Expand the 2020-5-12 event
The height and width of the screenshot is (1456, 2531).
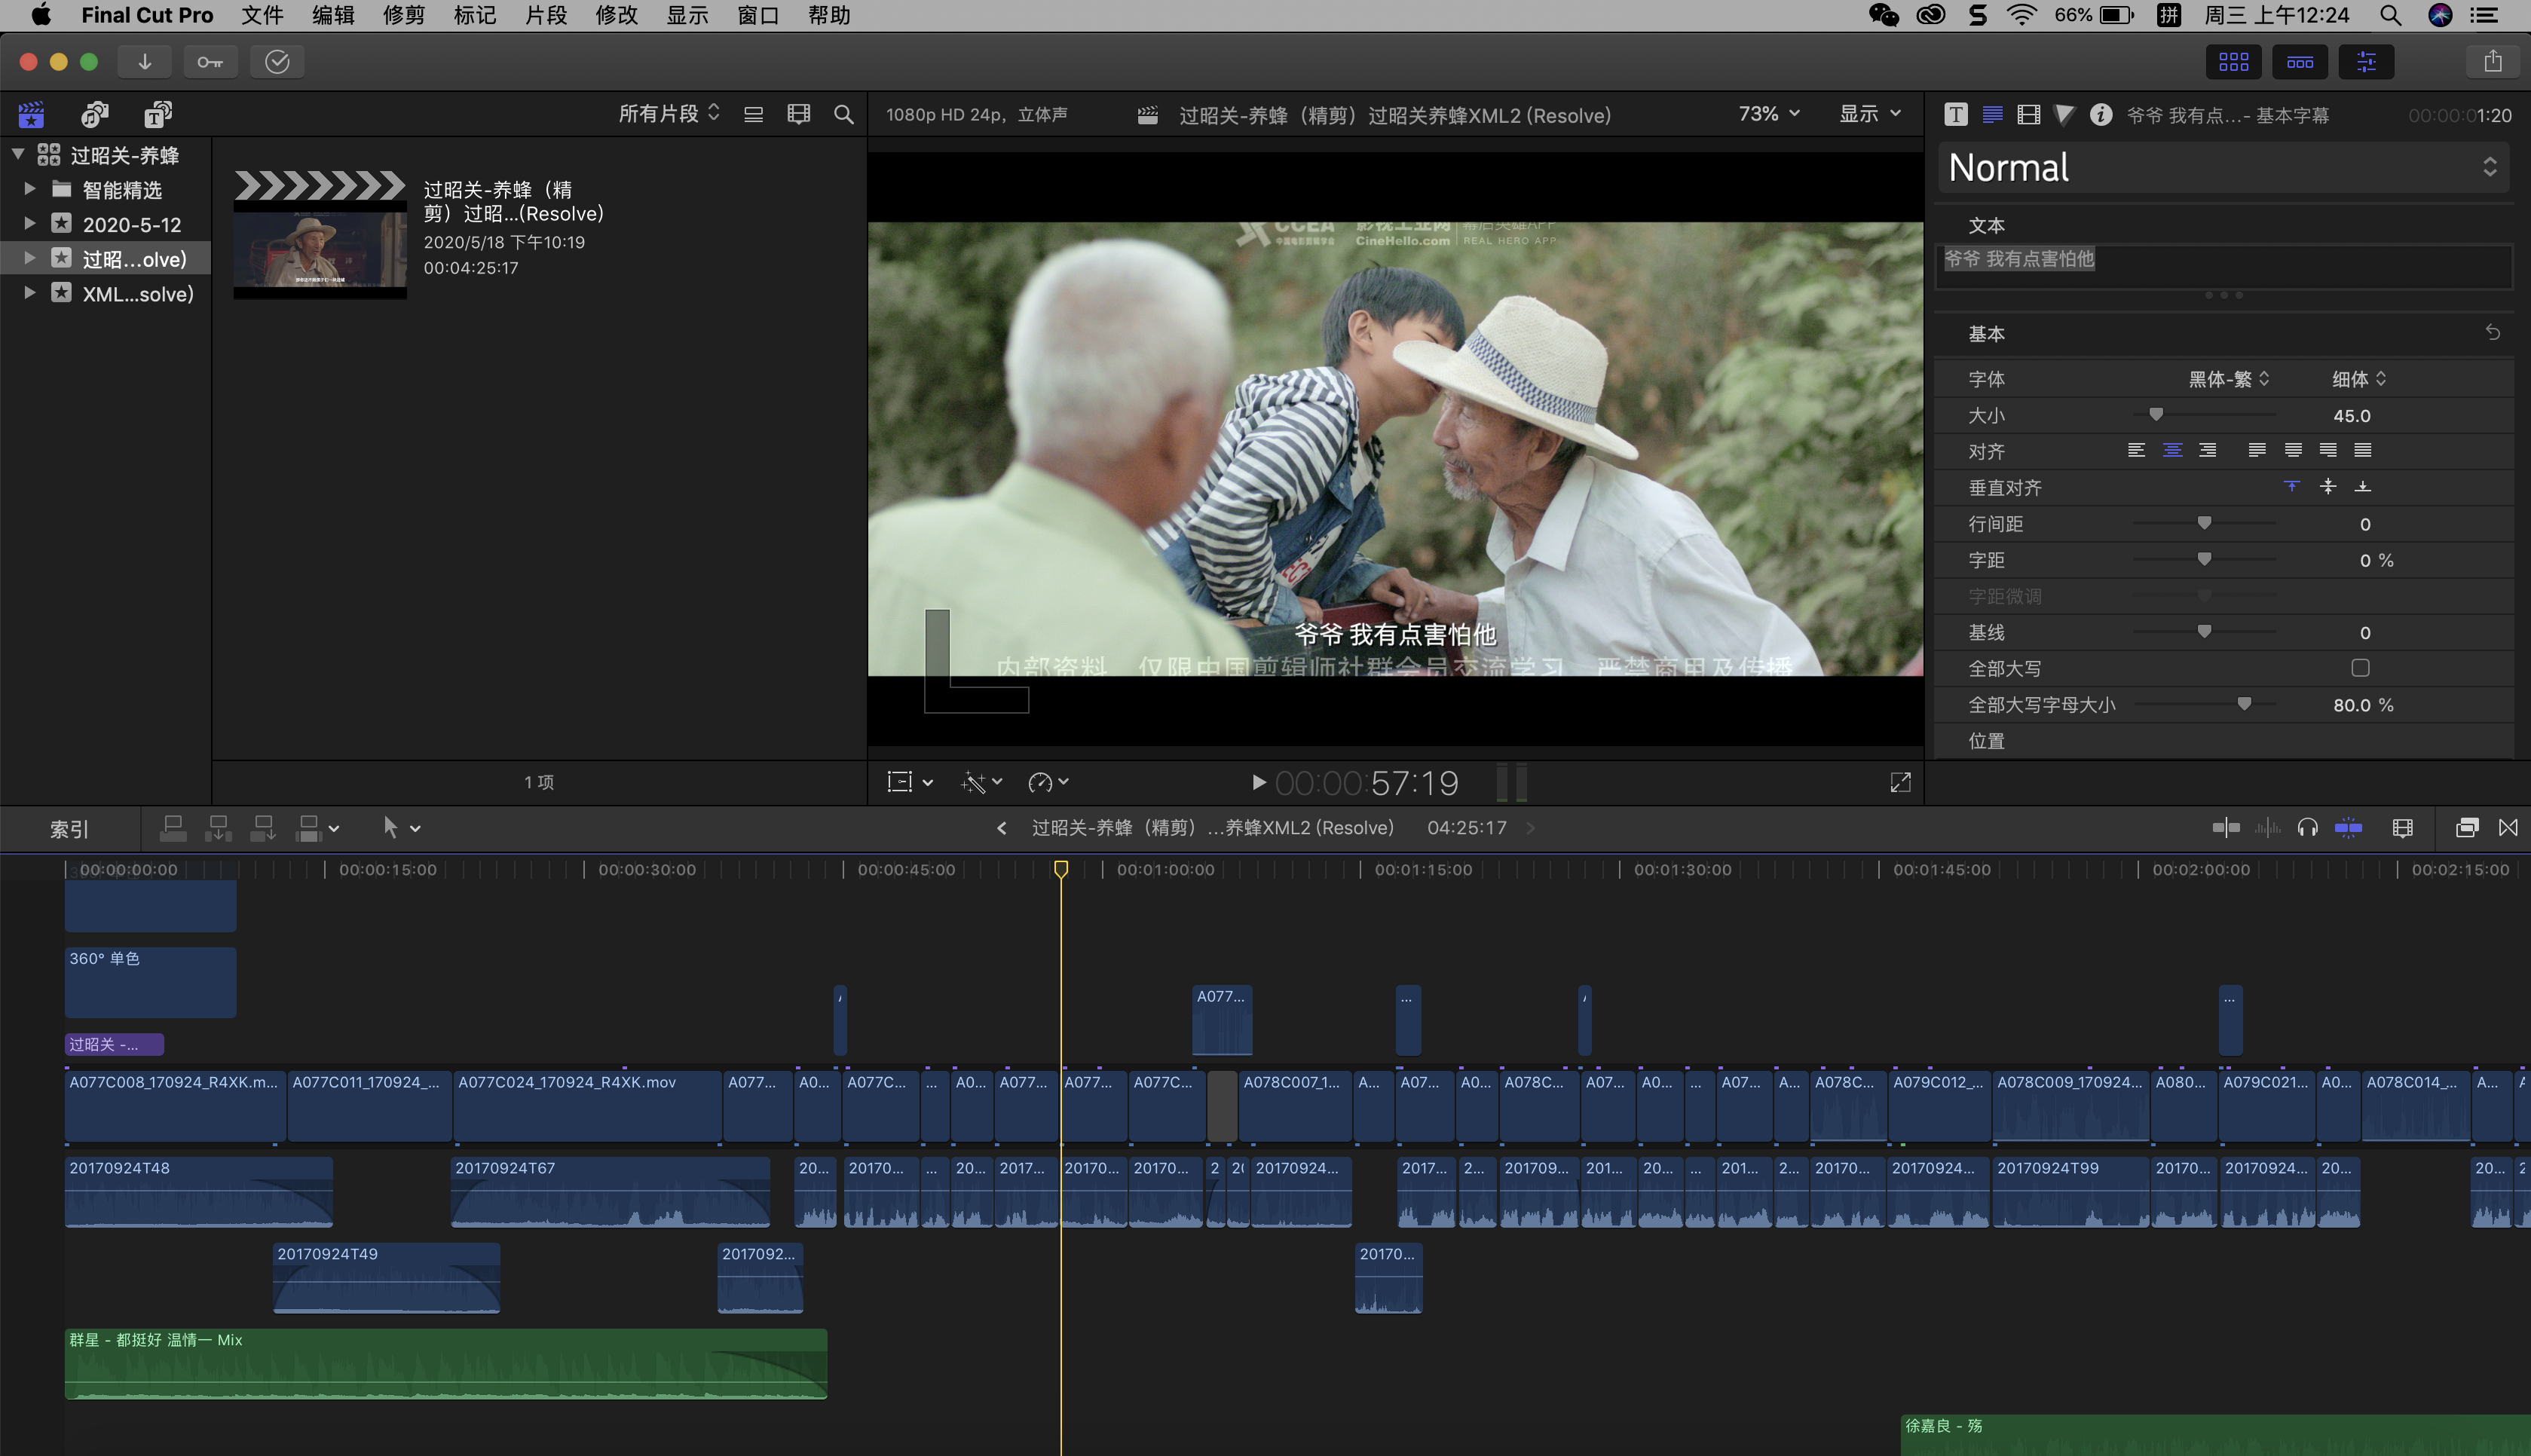(30, 223)
